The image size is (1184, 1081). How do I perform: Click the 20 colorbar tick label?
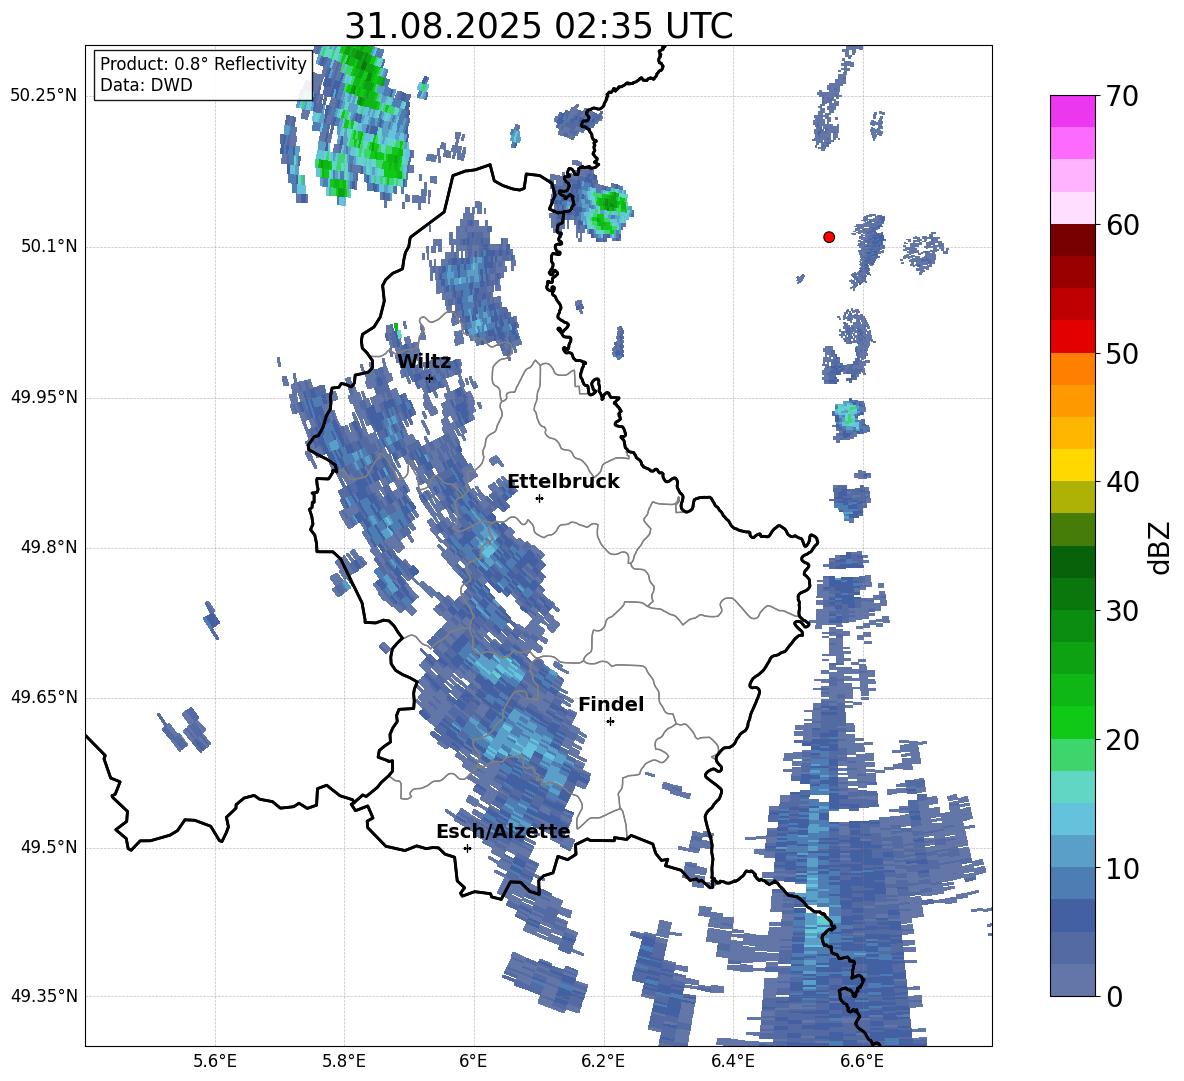[x=1122, y=740]
